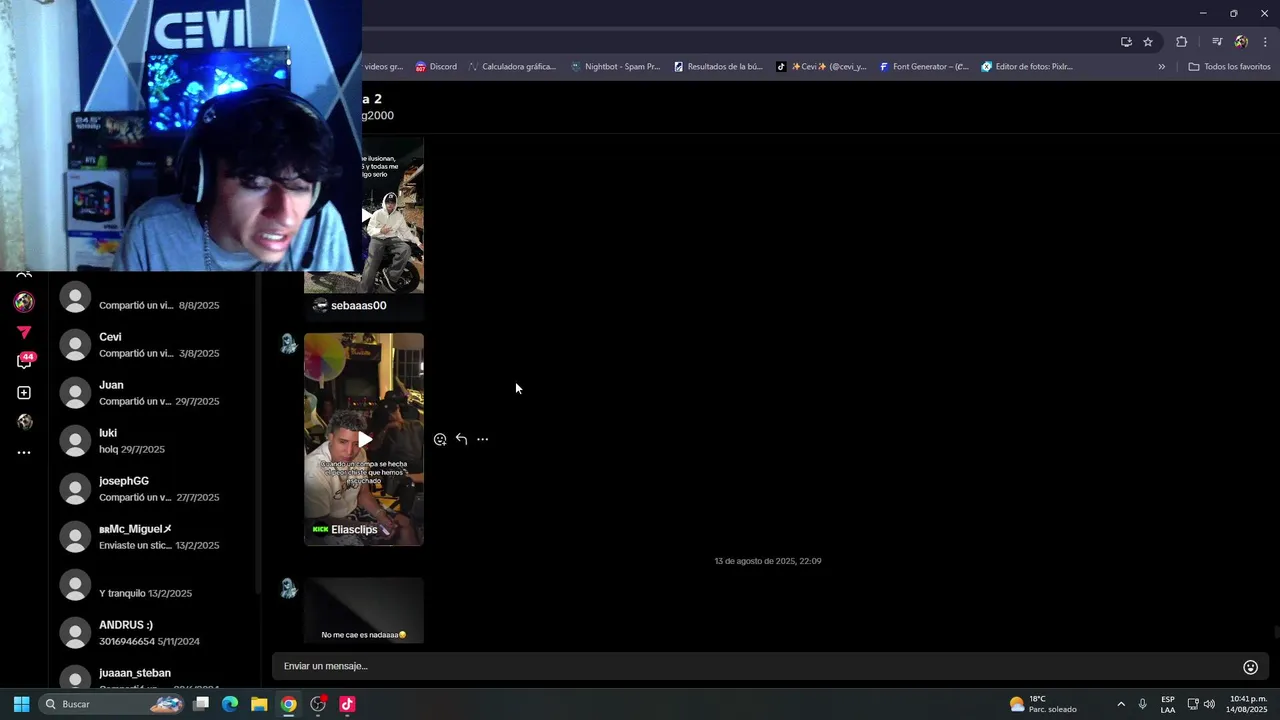Open the 'Resultados de la bú...' bookmark
The image size is (1280, 720).
point(718,67)
